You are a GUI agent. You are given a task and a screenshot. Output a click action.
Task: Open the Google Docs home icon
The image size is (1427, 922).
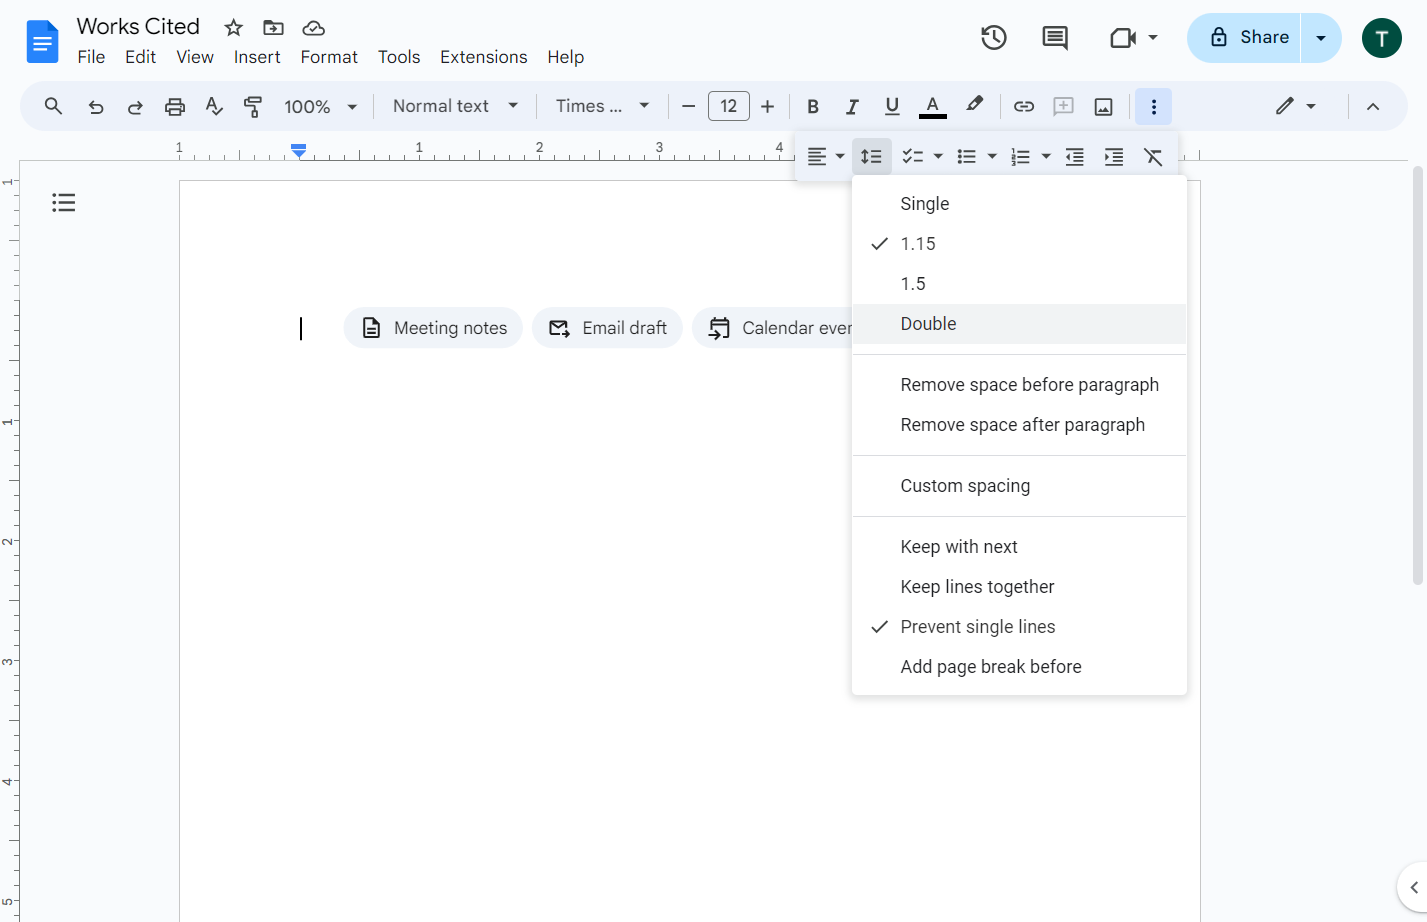42,41
